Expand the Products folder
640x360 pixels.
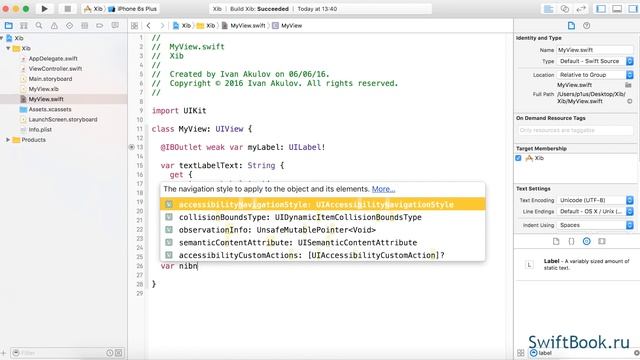pyautogui.click(x=8, y=140)
